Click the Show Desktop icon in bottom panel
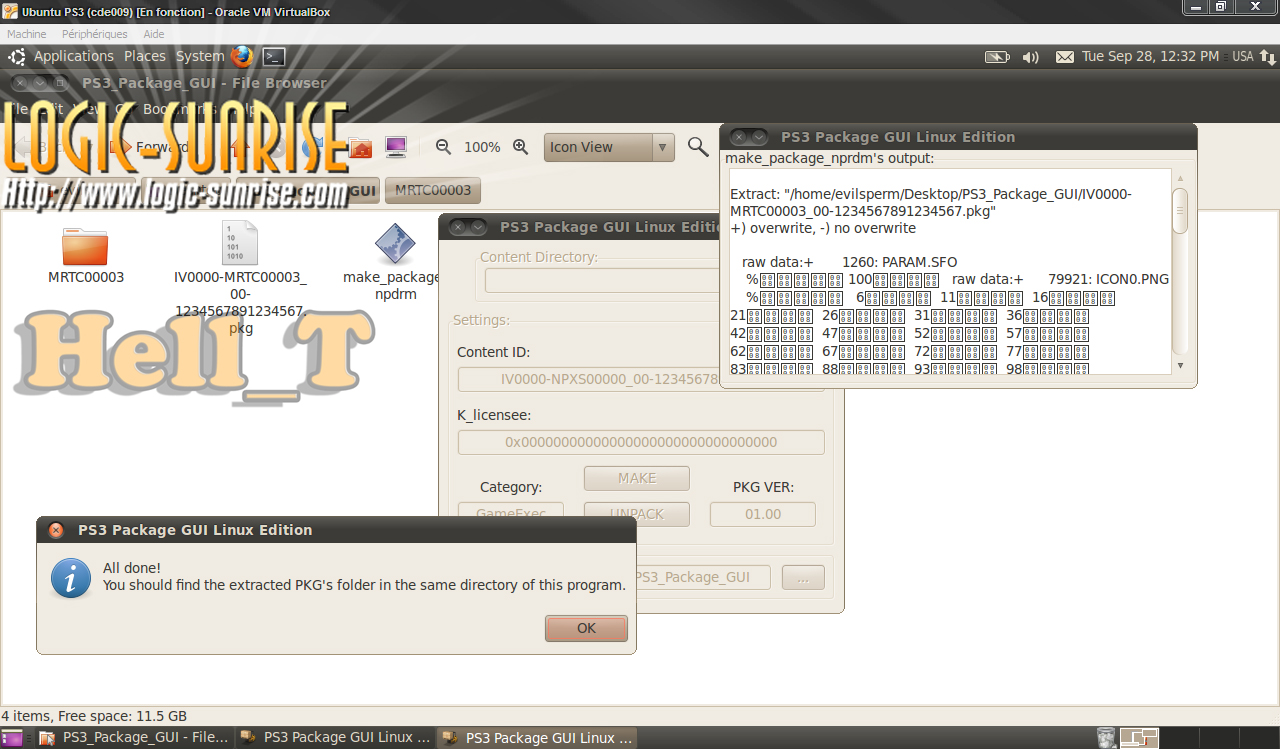 coord(13,738)
